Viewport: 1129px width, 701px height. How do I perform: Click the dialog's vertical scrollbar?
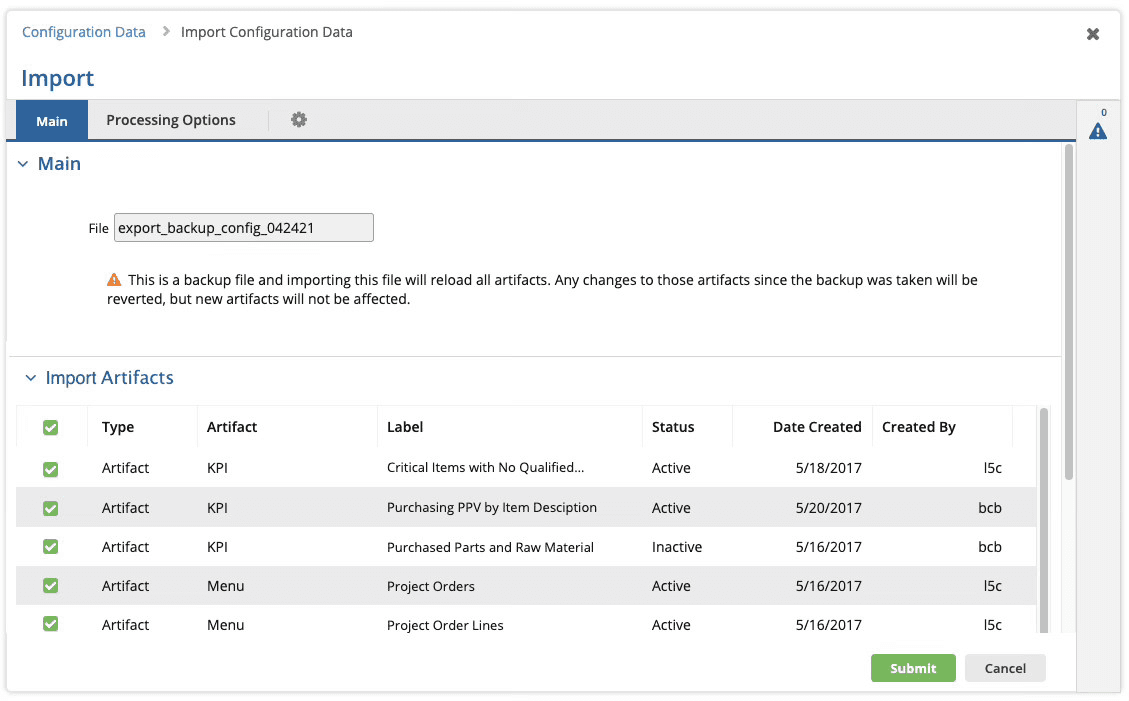point(1069,312)
